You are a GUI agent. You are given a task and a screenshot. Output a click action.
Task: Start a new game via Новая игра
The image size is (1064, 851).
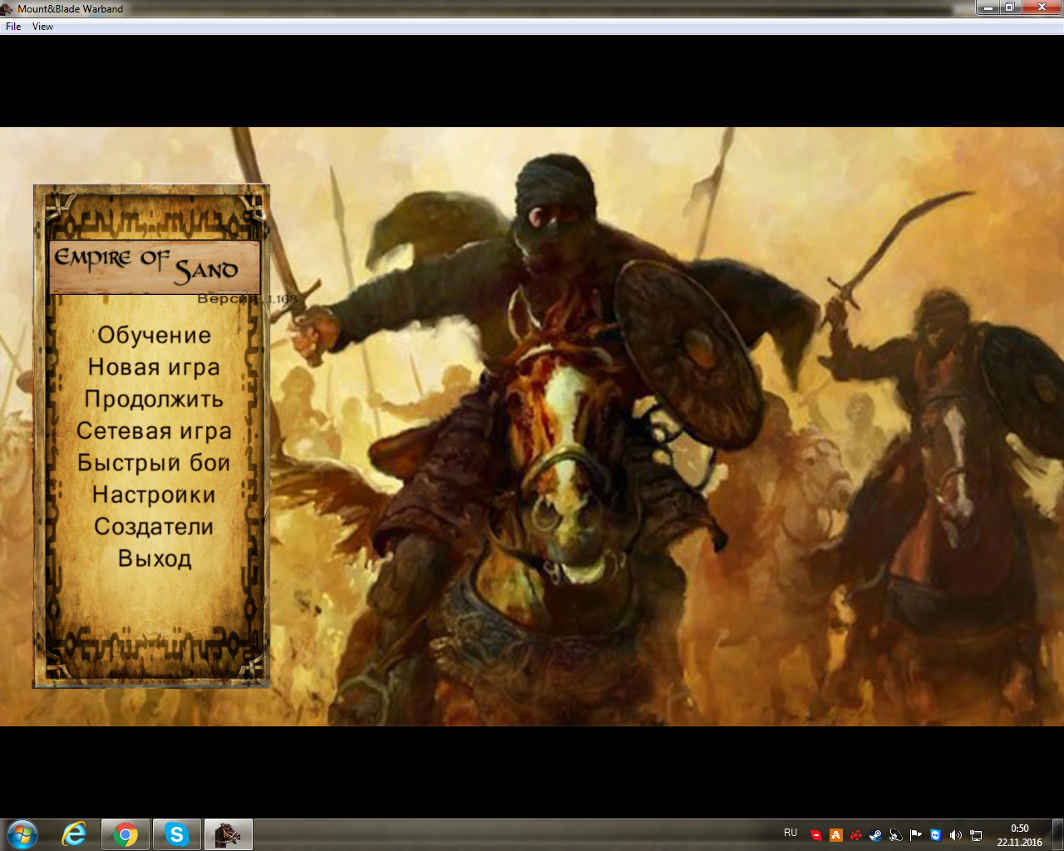(x=154, y=367)
